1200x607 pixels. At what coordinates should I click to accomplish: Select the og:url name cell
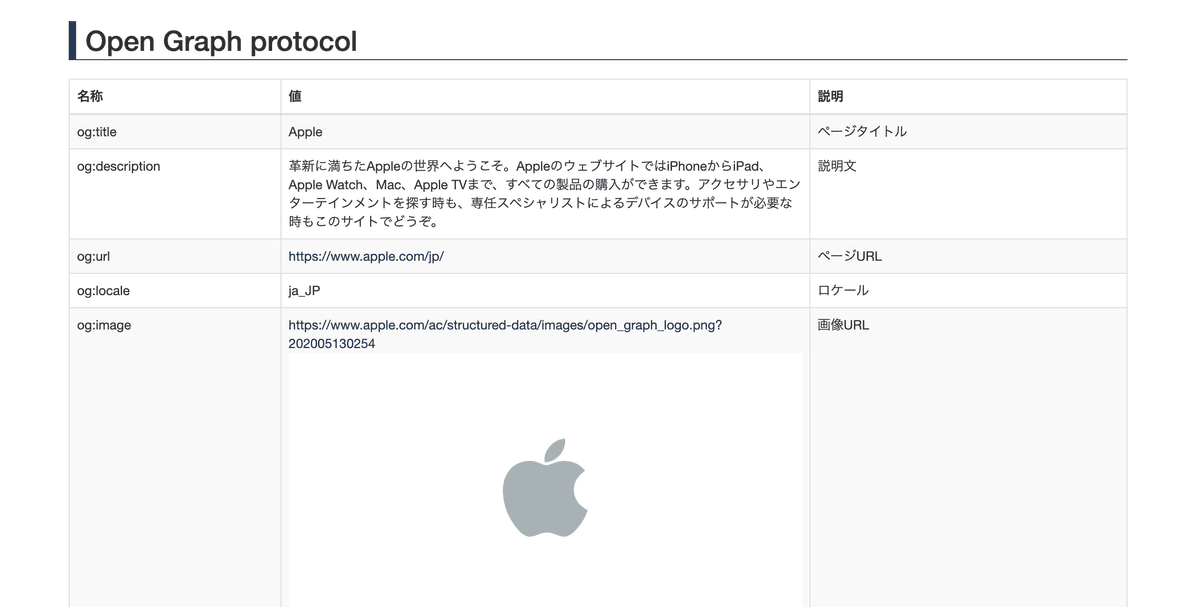coord(93,256)
